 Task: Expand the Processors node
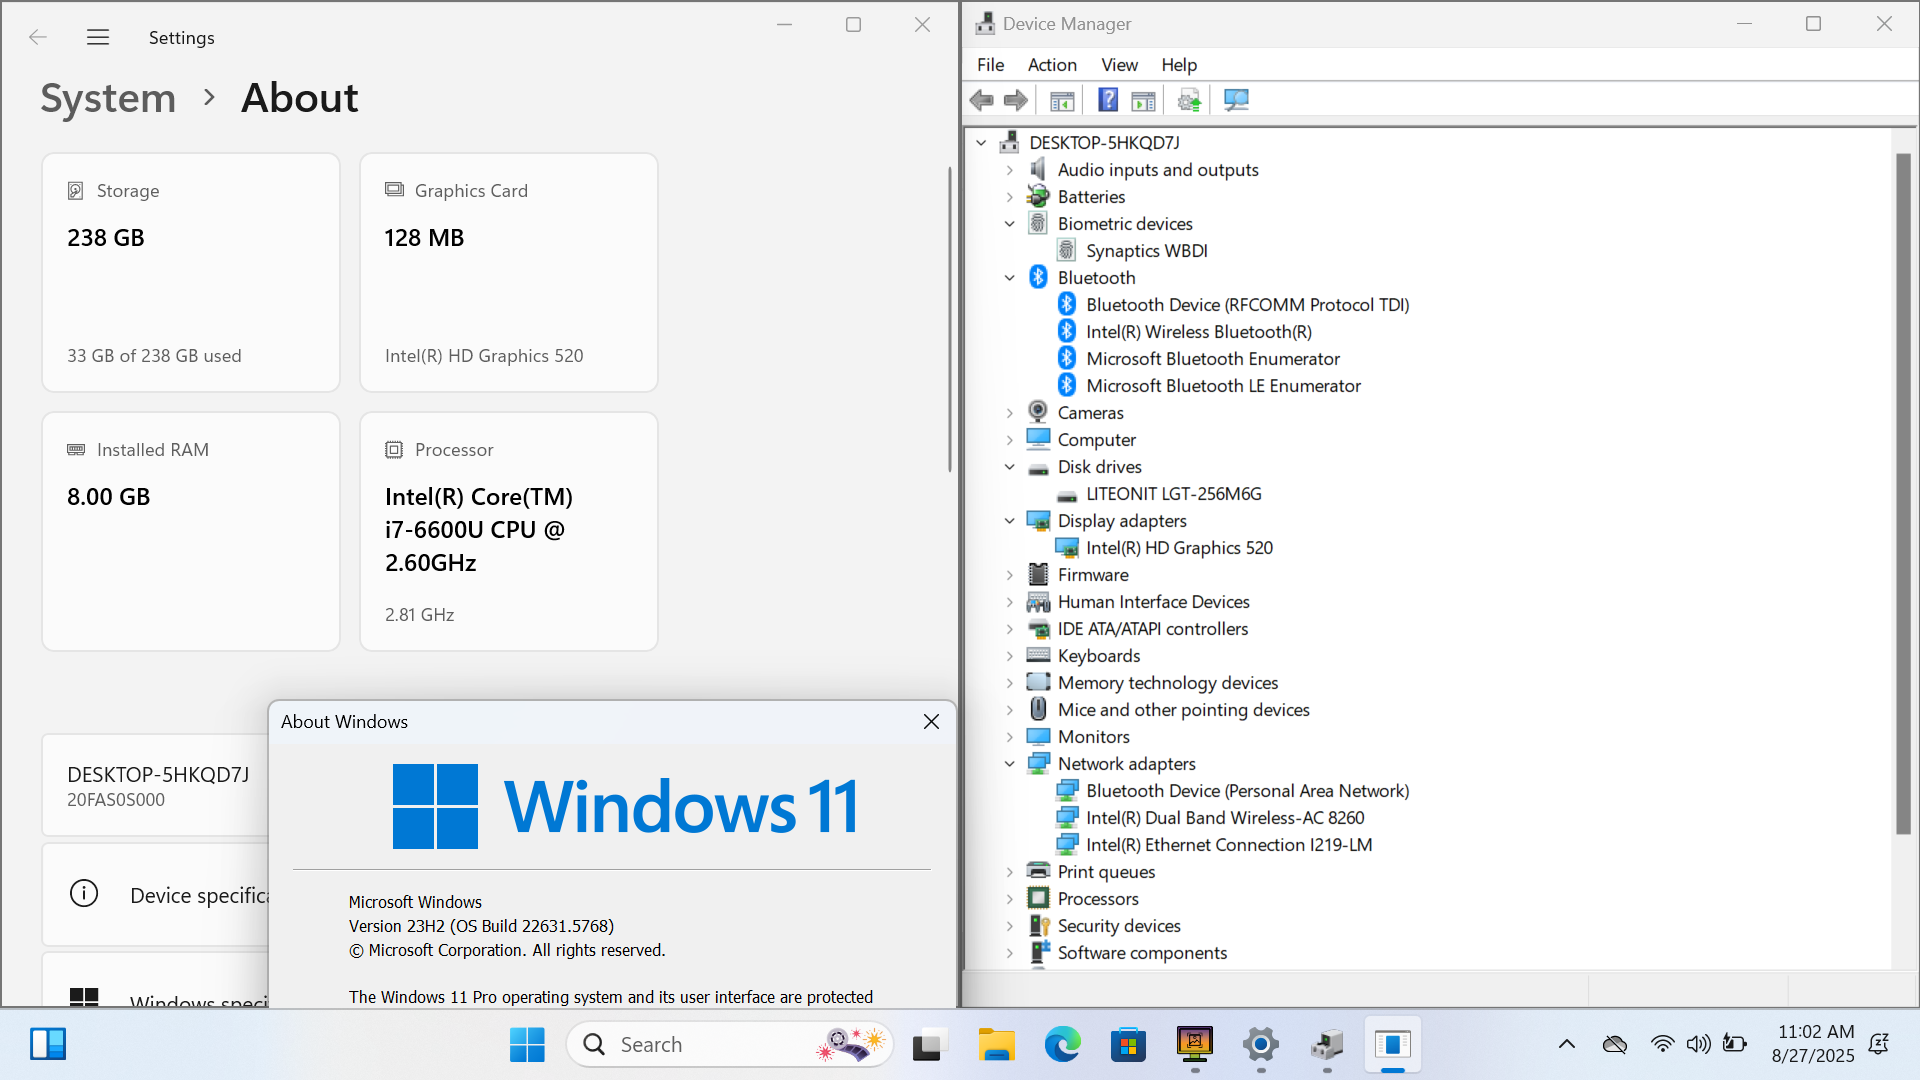coord(1009,899)
